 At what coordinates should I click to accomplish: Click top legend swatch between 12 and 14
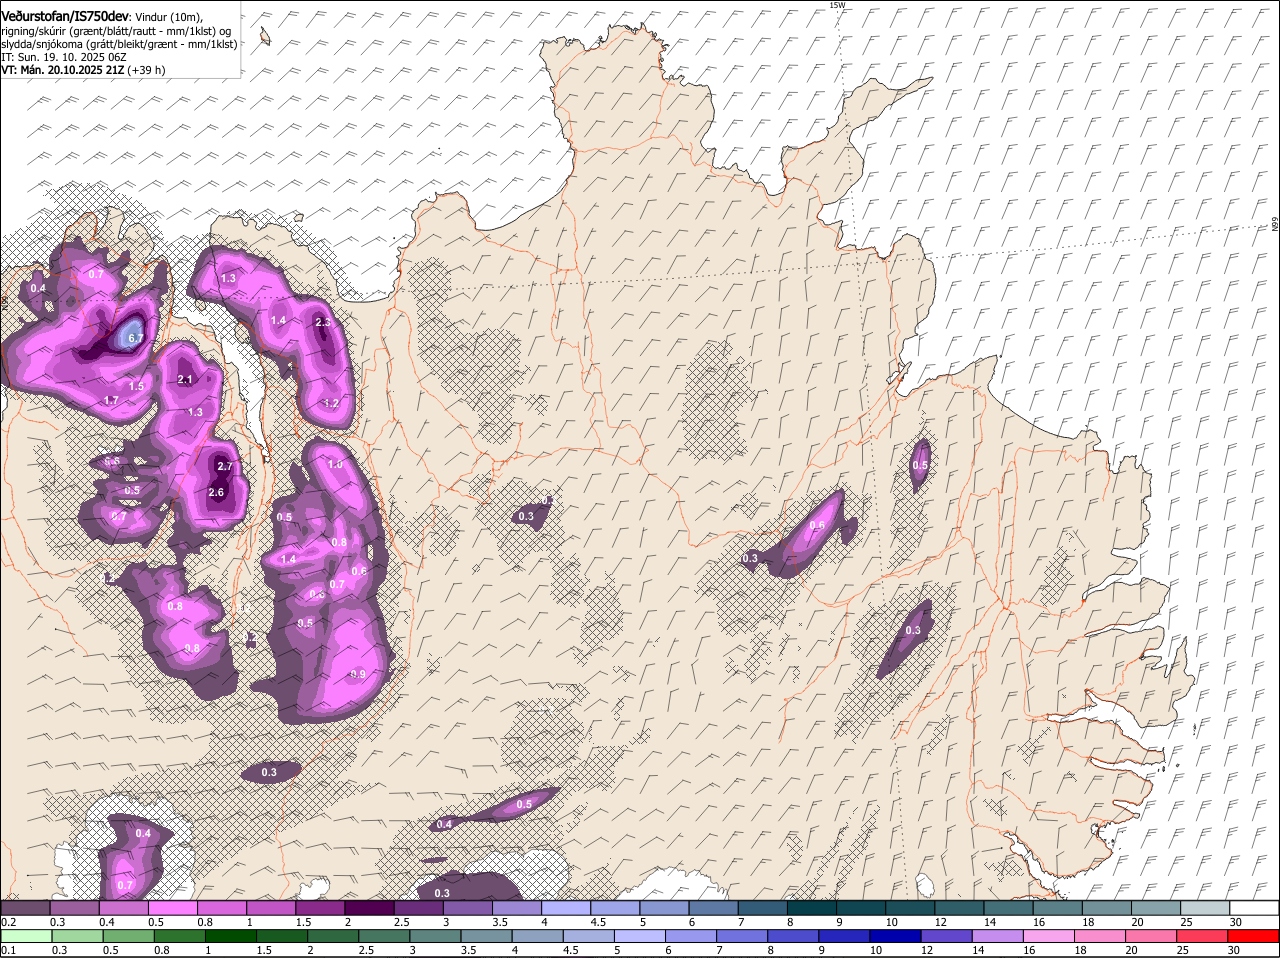[958, 907]
